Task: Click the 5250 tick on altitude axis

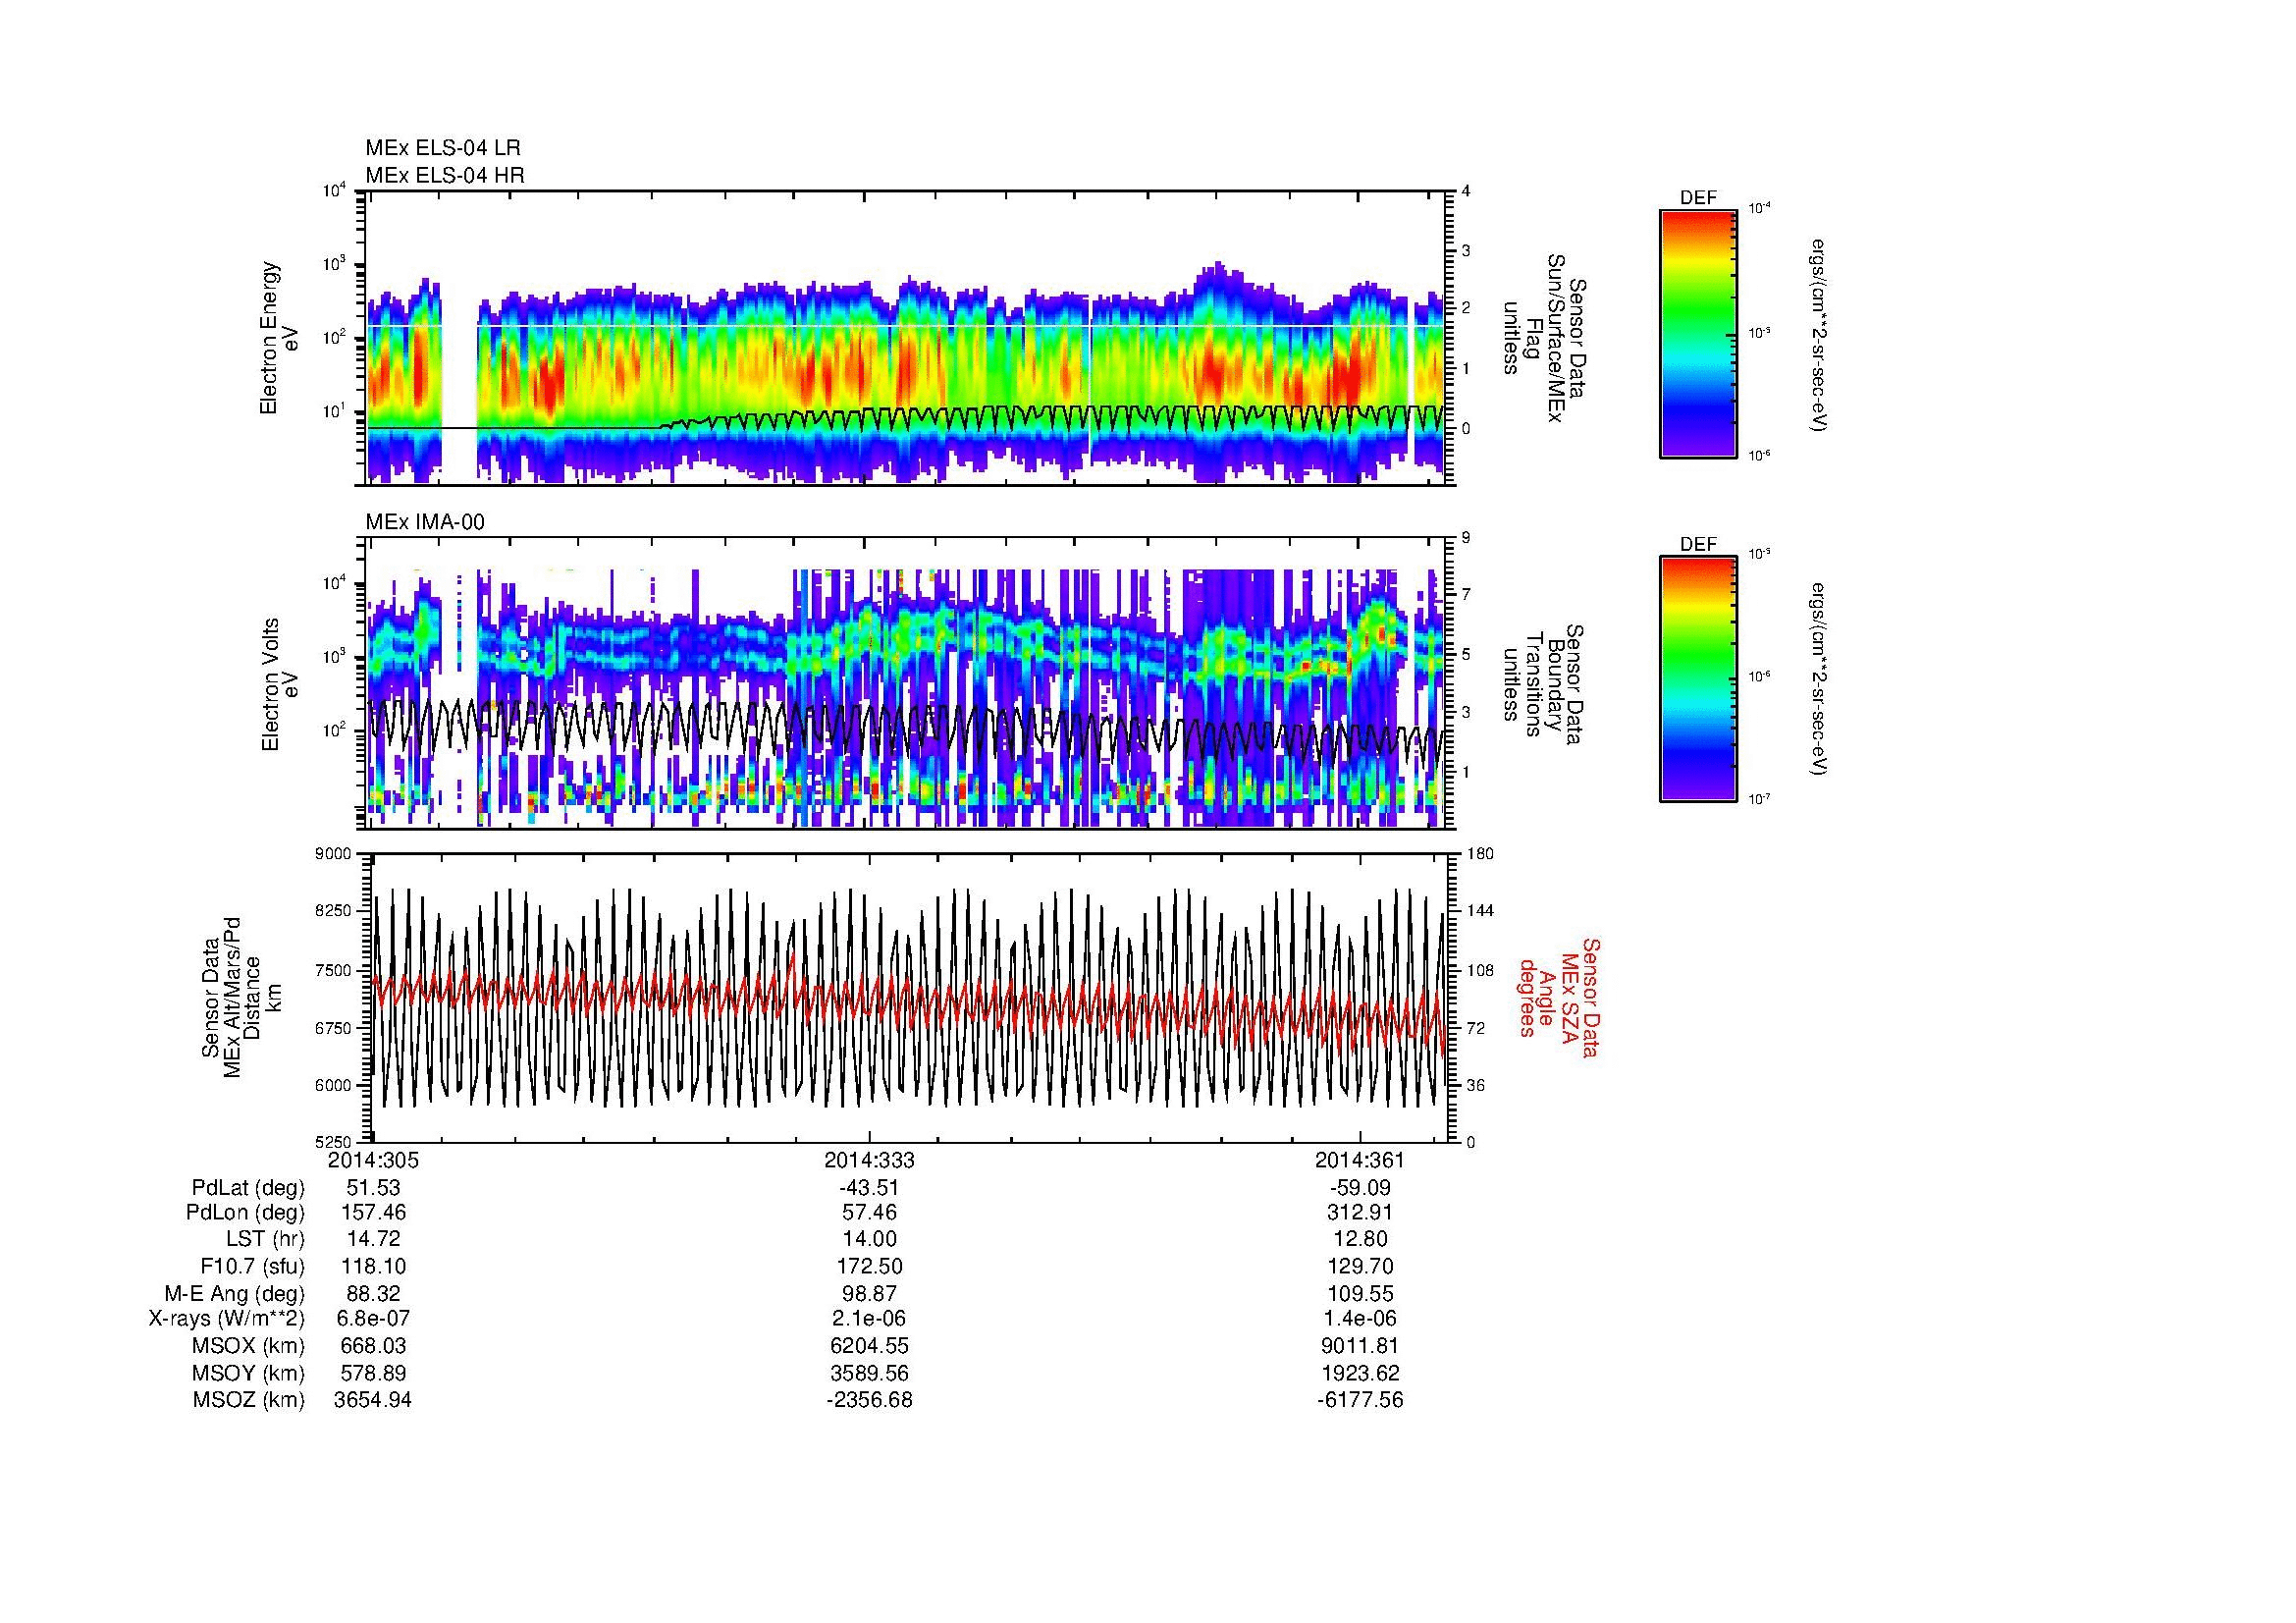Action: 334,1142
